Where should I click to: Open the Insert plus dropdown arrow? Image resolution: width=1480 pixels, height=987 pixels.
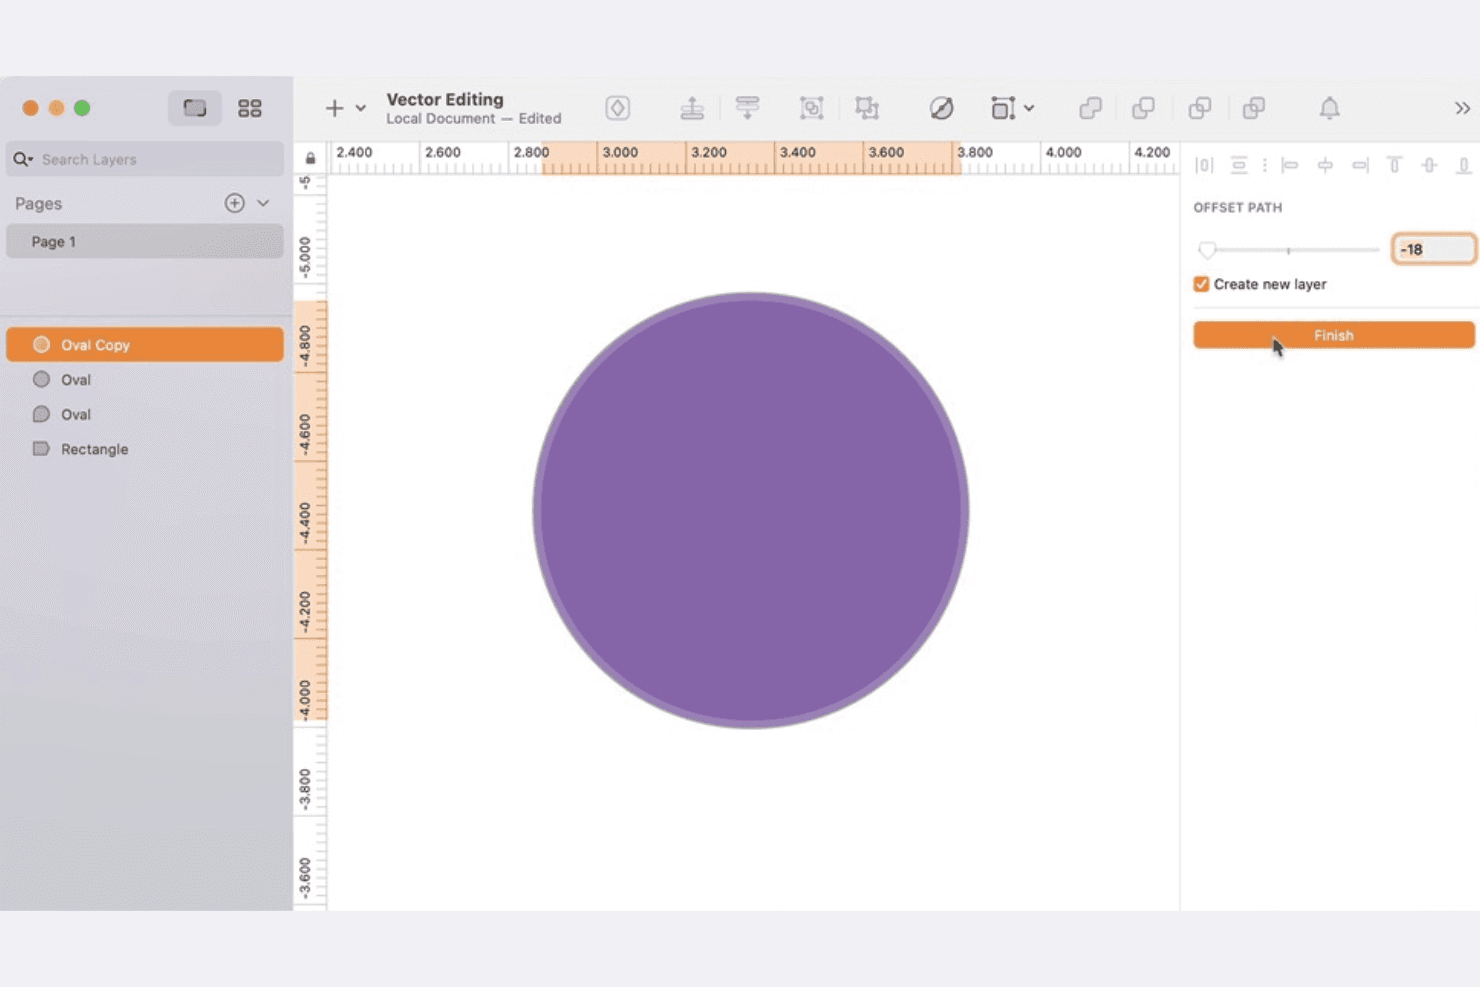(361, 108)
